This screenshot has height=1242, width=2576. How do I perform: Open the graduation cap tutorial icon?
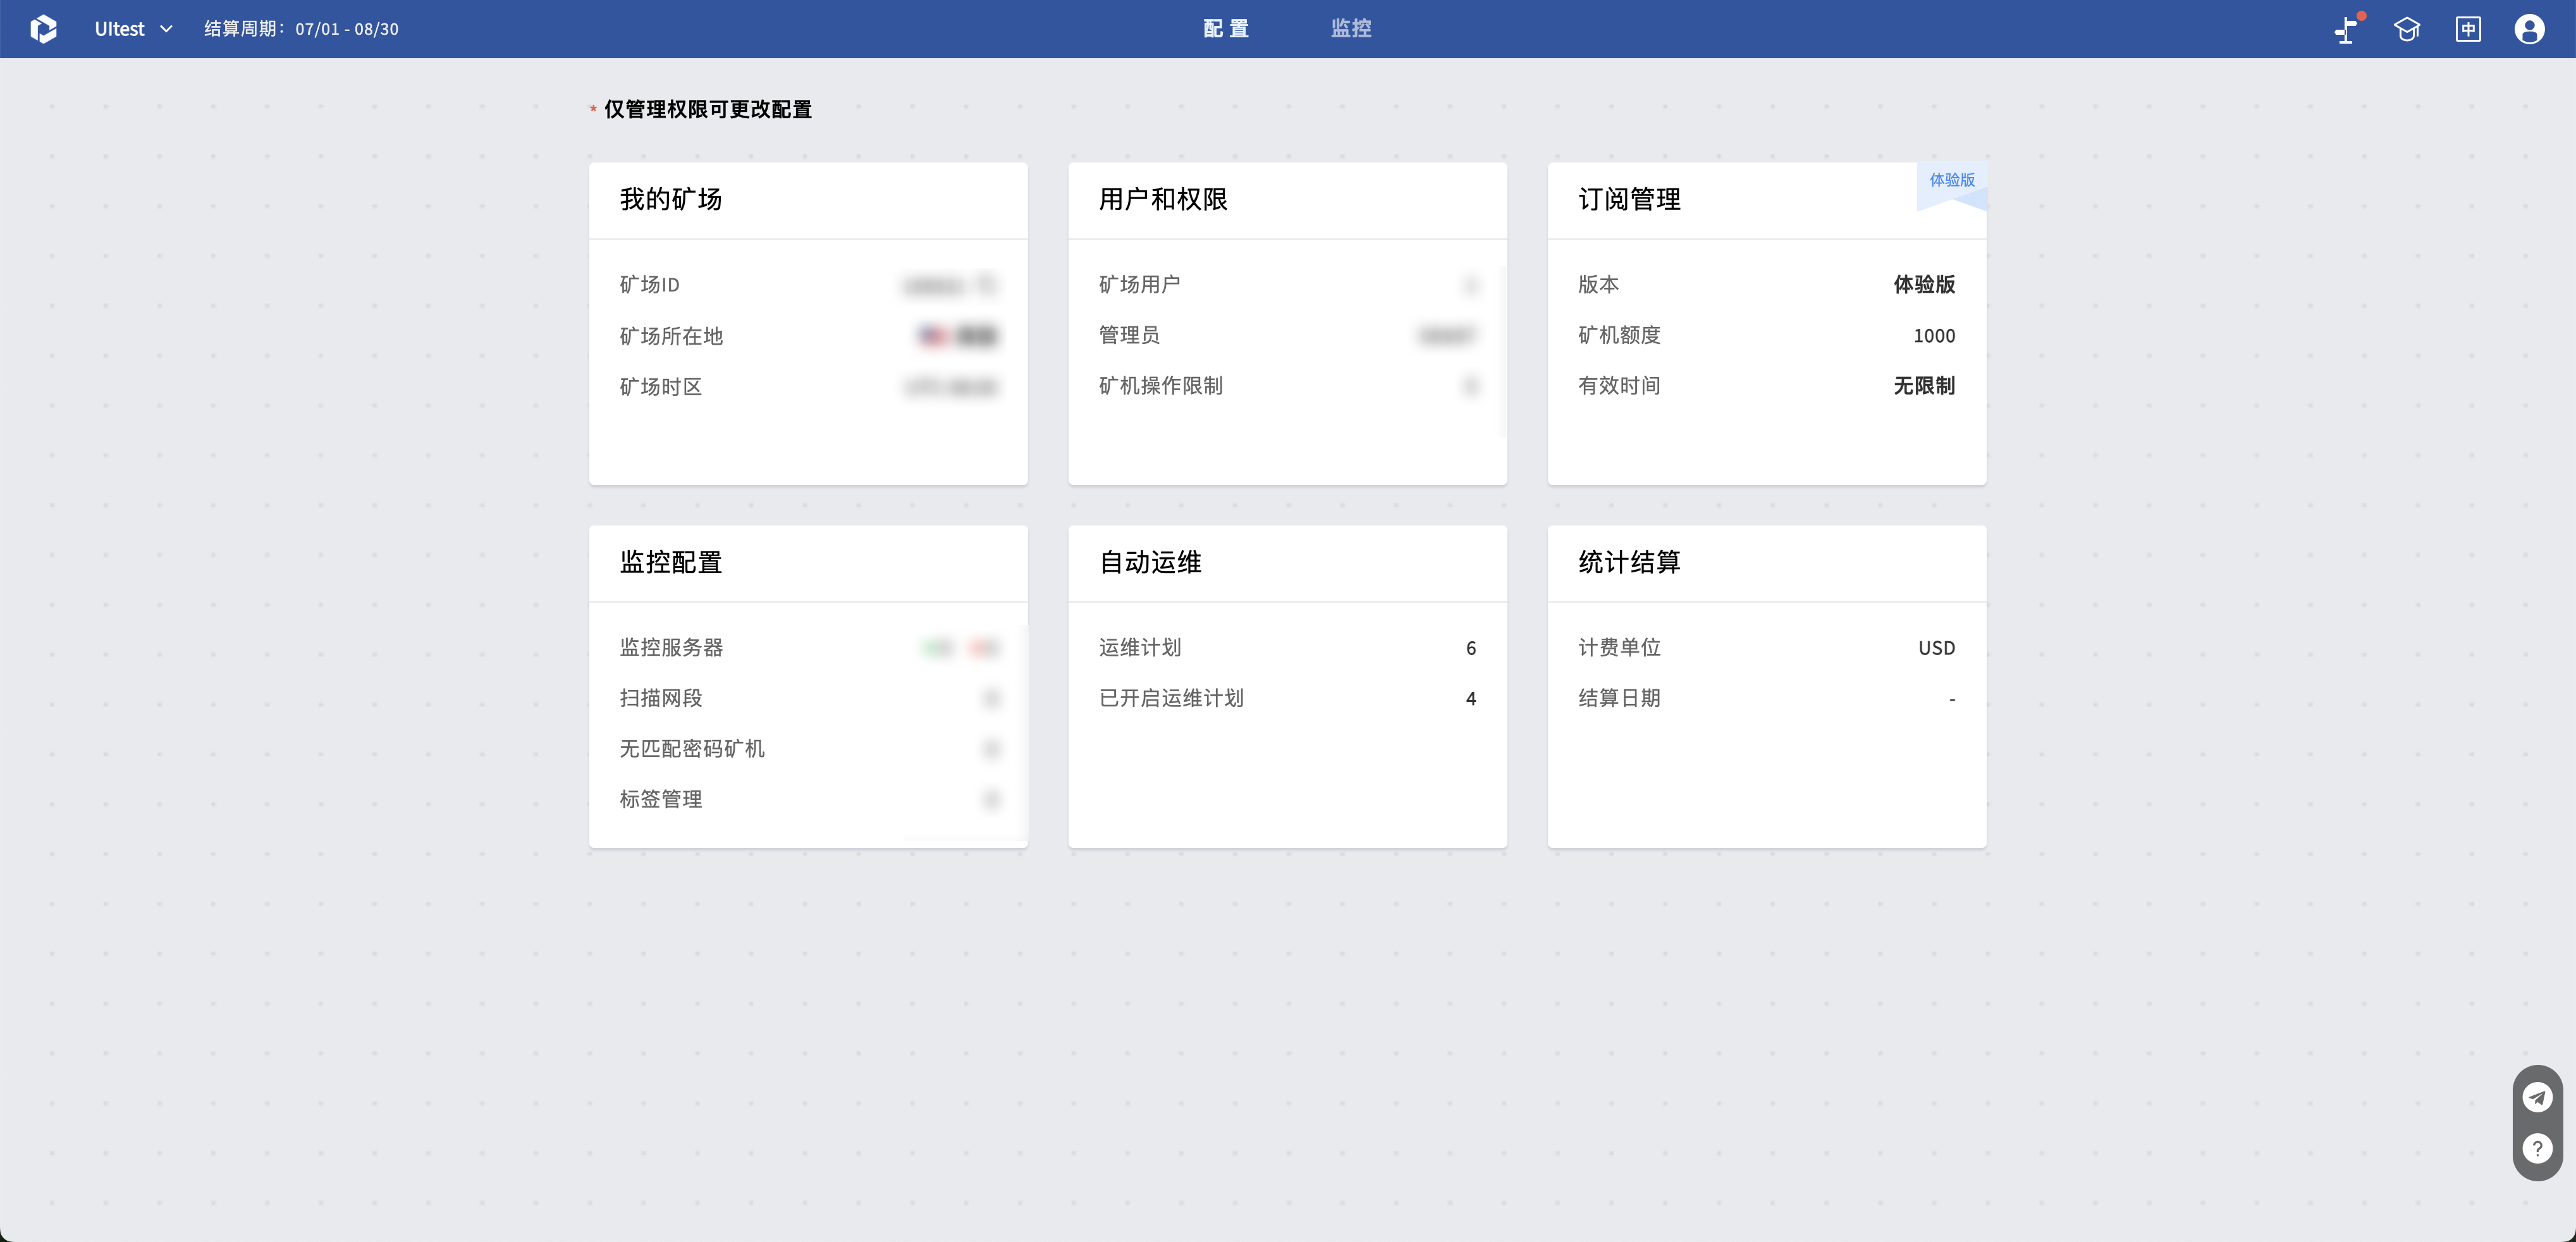pyautogui.click(x=2407, y=29)
